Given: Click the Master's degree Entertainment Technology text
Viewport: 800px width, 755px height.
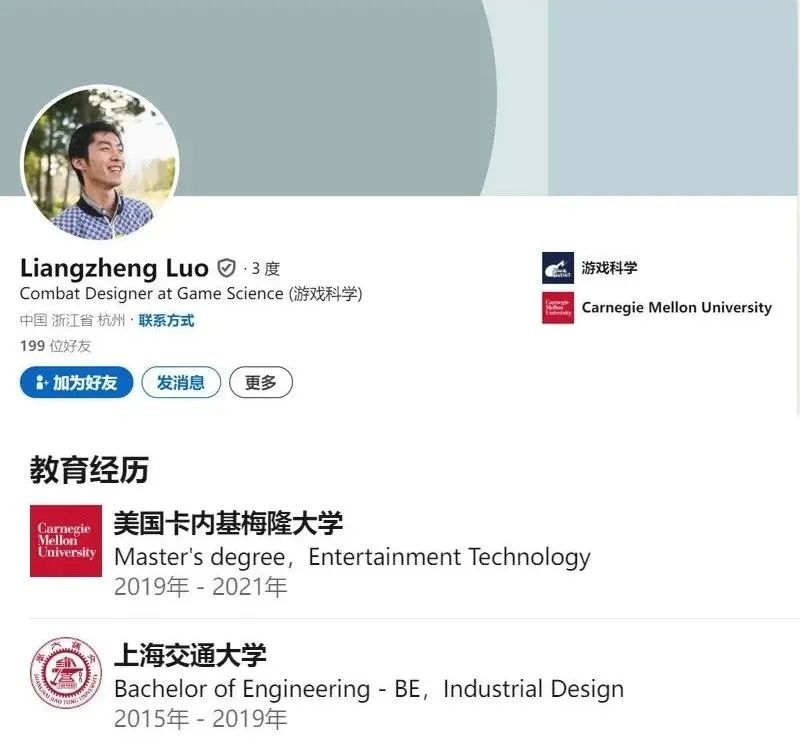Looking at the screenshot, I should [x=353, y=557].
